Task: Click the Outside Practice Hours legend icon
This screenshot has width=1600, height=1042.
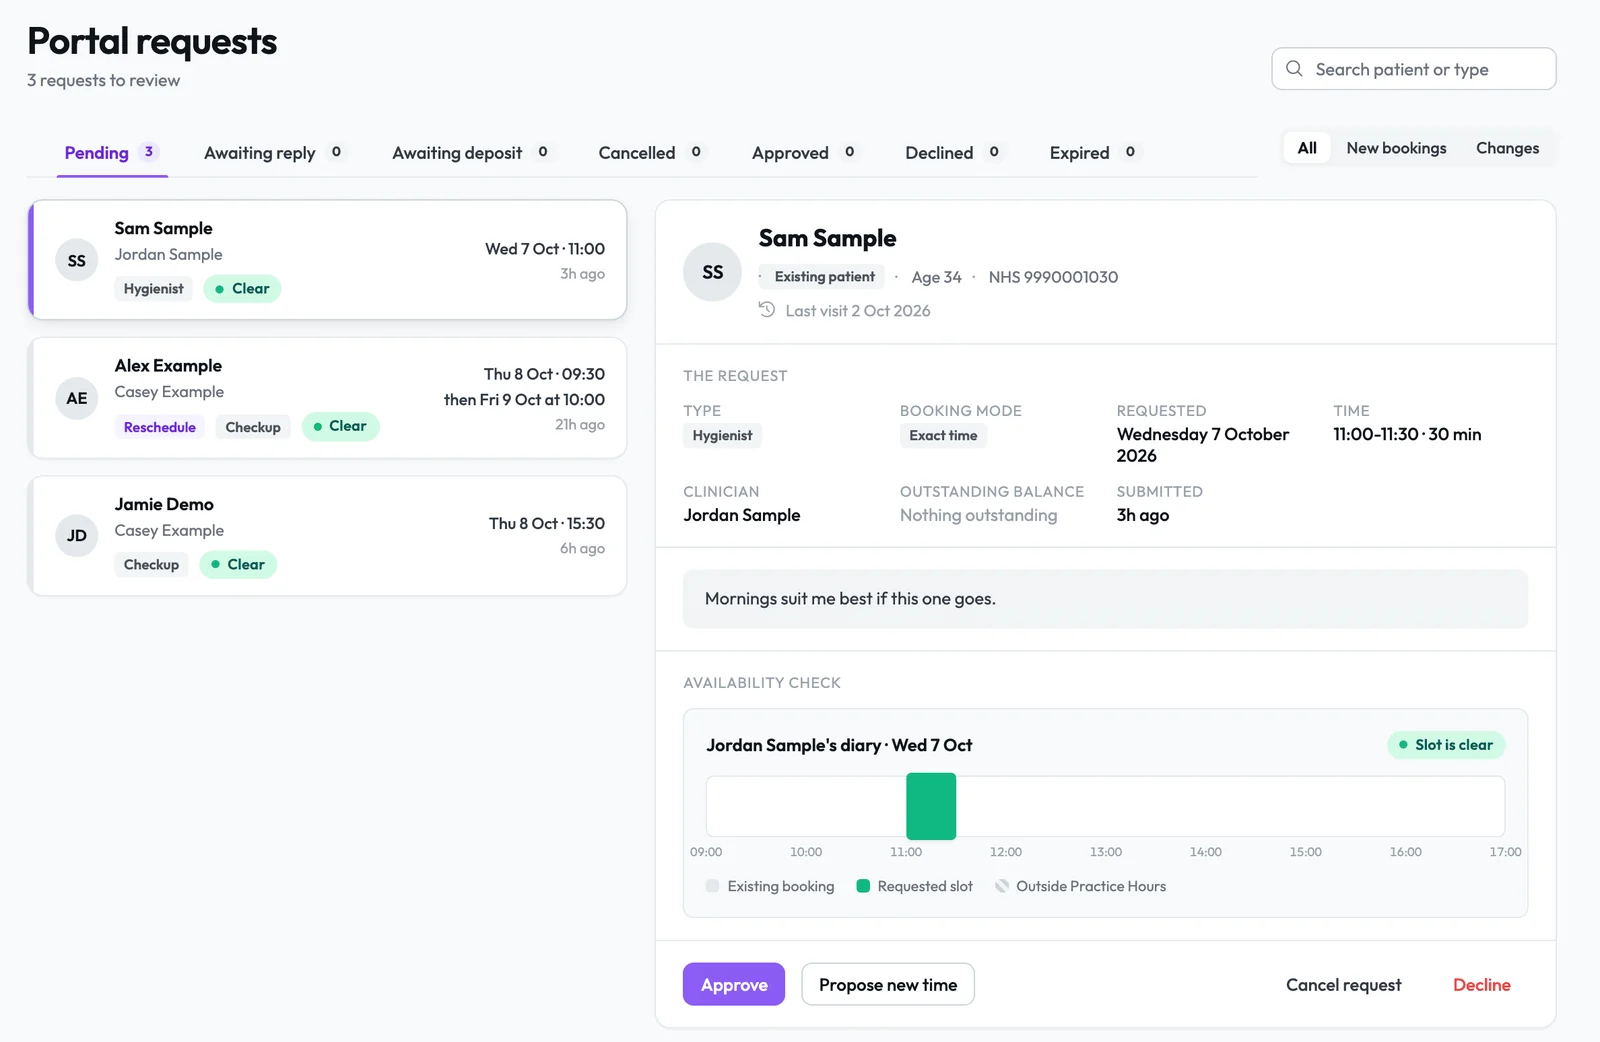Action: (1002, 886)
